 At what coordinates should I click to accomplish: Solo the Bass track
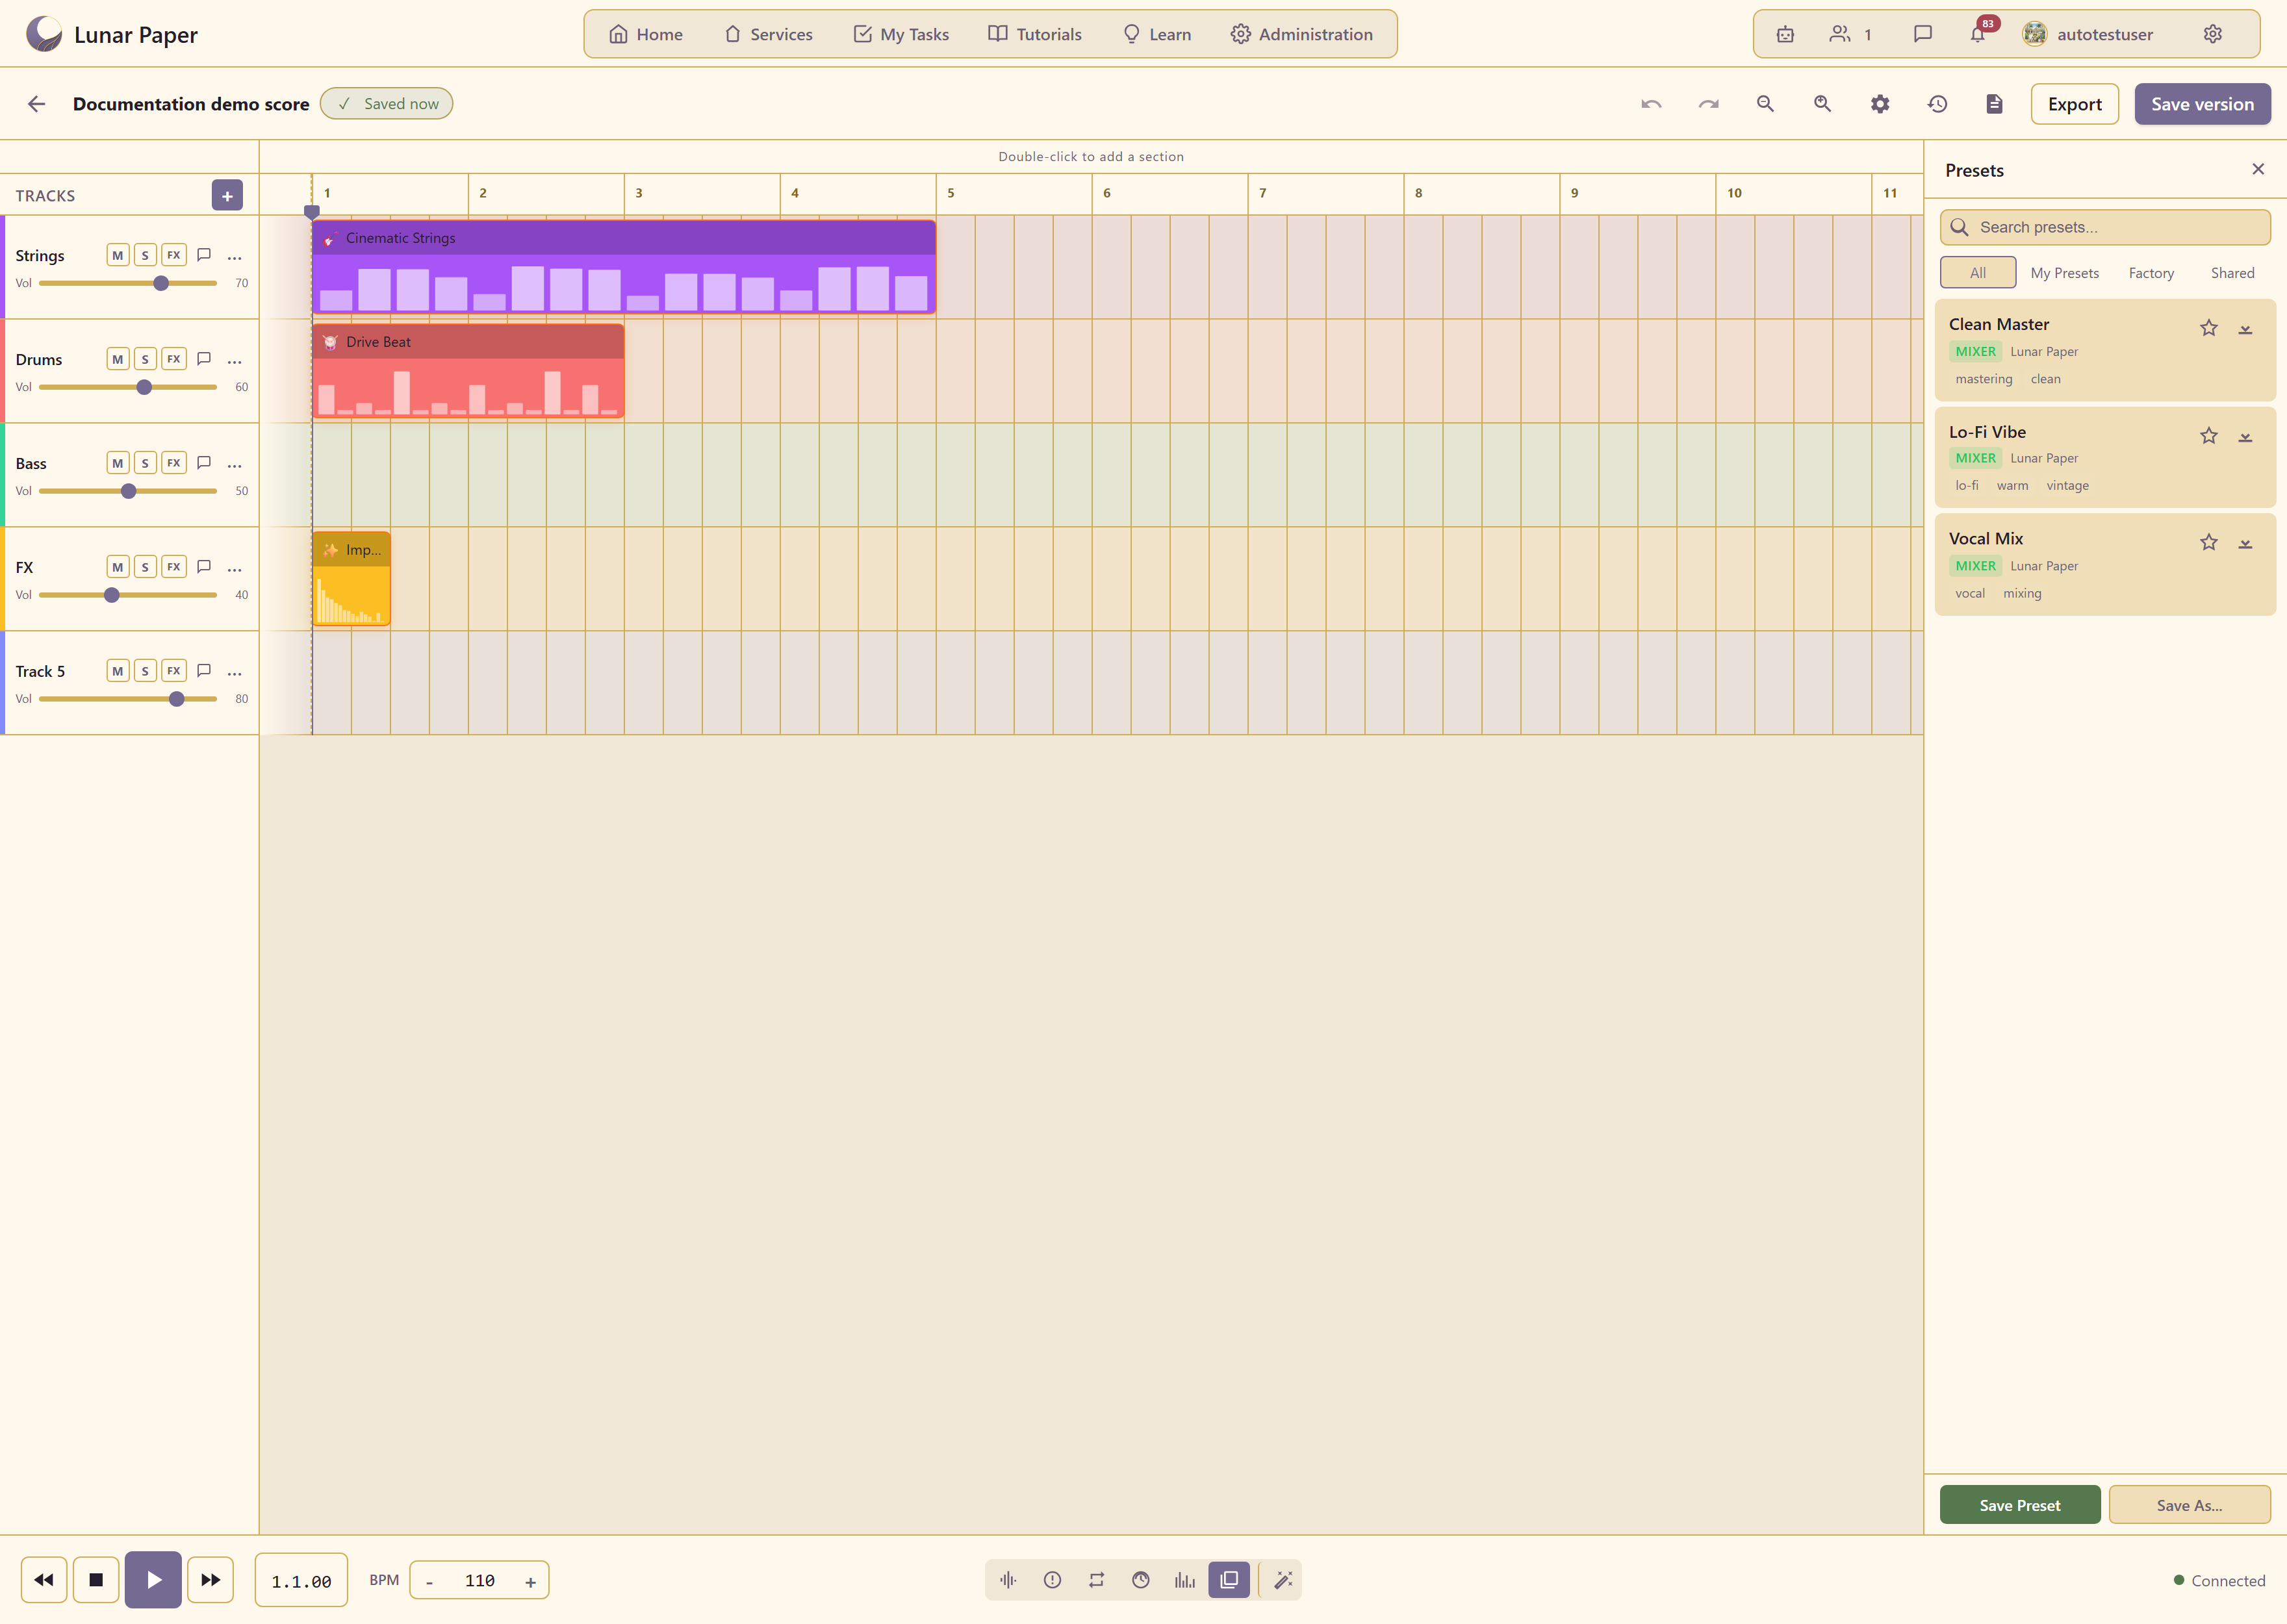pyautogui.click(x=145, y=463)
